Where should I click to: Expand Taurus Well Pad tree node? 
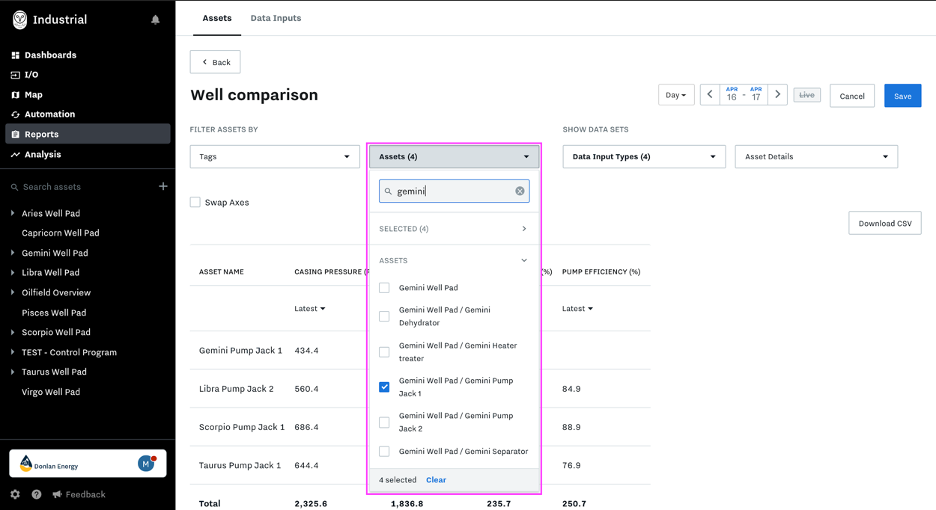pyautogui.click(x=13, y=371)
